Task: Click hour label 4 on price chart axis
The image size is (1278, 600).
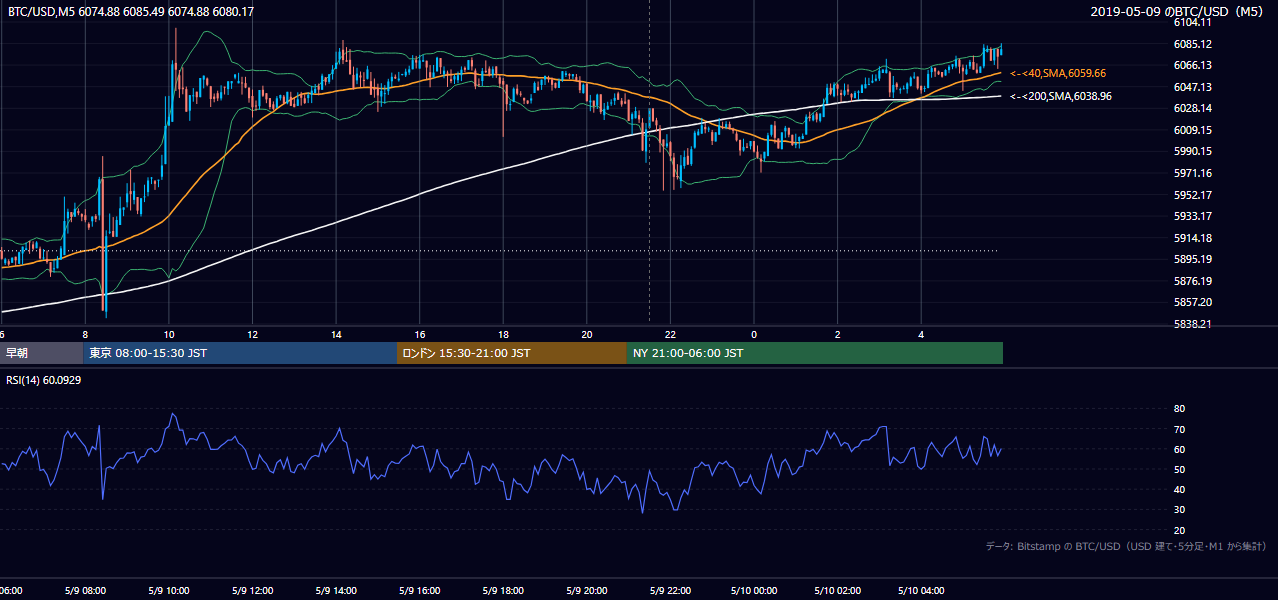Action: 921,335
